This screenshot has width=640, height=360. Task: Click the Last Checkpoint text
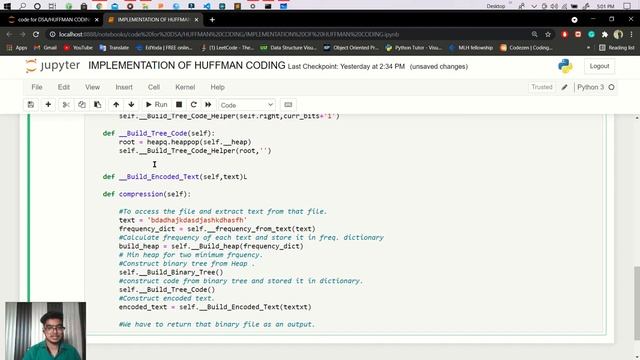point(347,67)
